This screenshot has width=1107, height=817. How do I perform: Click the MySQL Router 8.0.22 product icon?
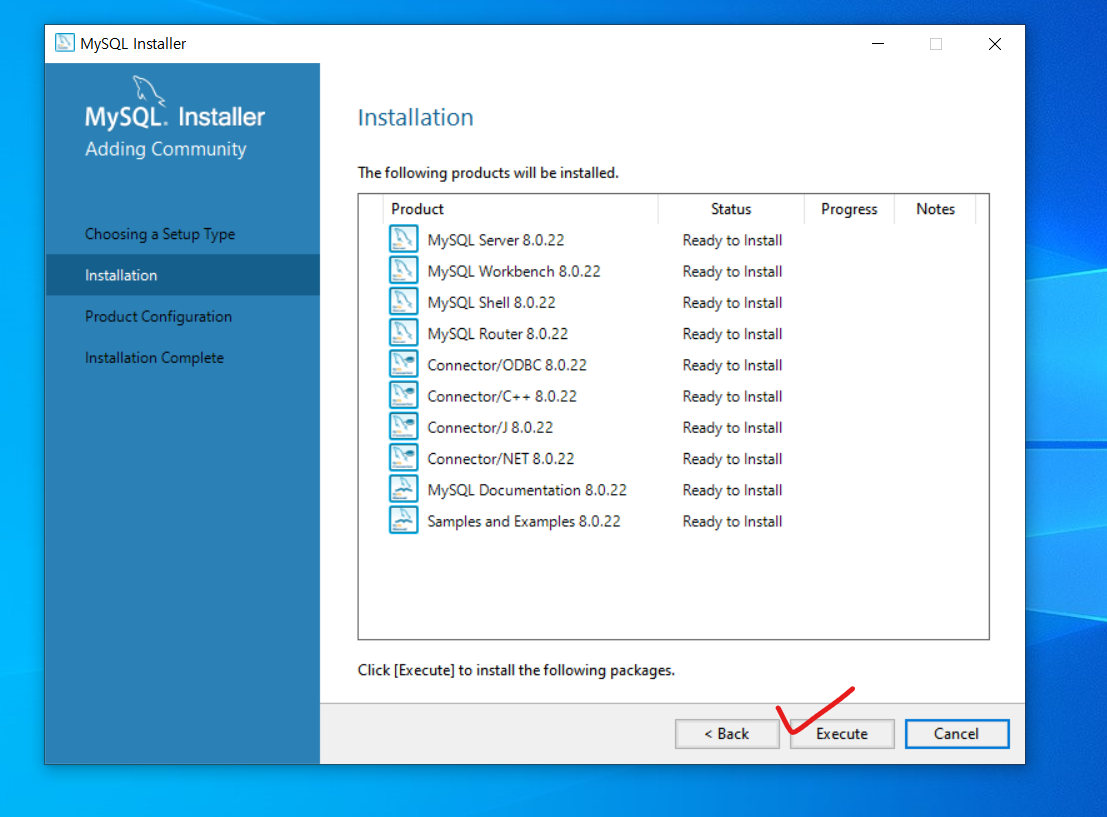pyautogui.click(x=403, y=333)
